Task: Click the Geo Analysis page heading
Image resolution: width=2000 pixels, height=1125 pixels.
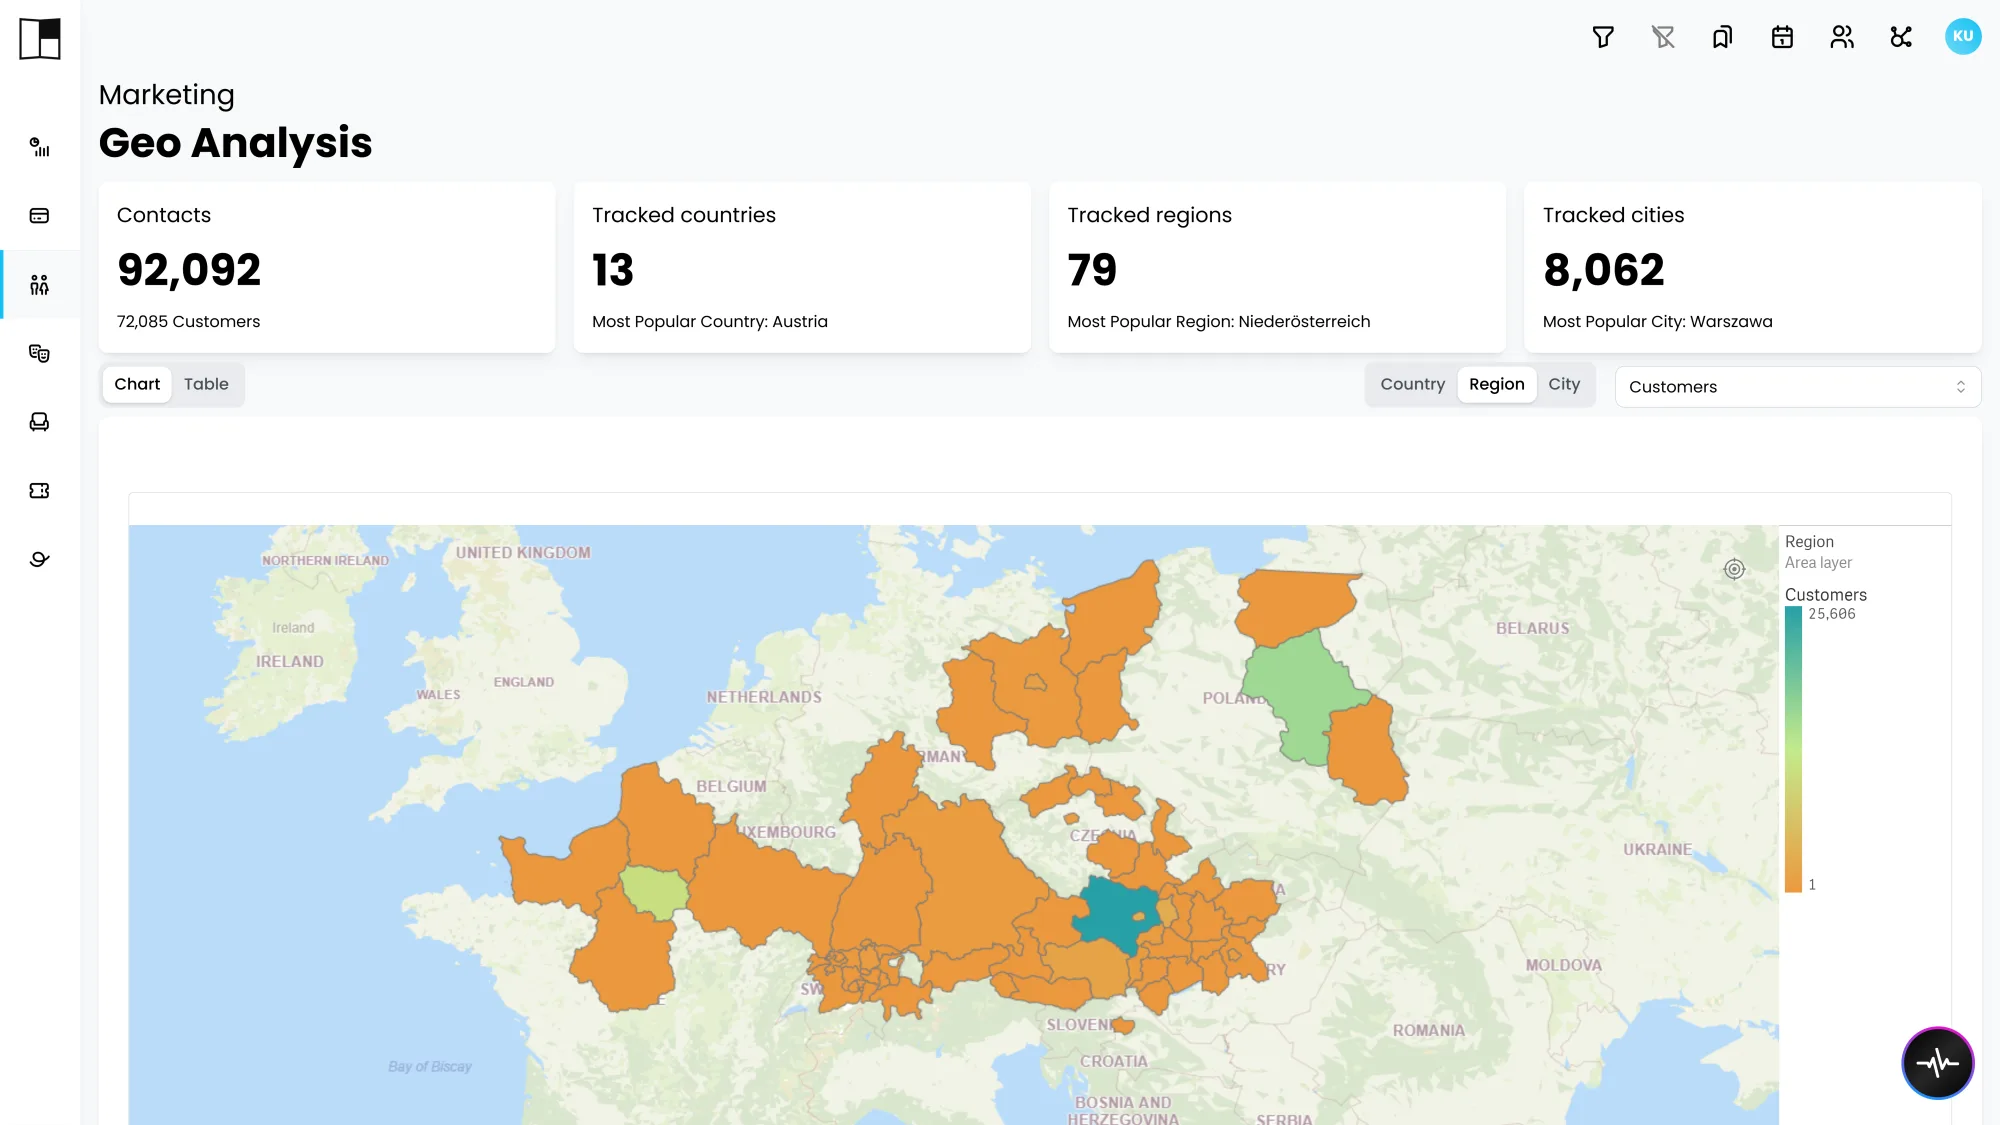Action: (235, 142)
